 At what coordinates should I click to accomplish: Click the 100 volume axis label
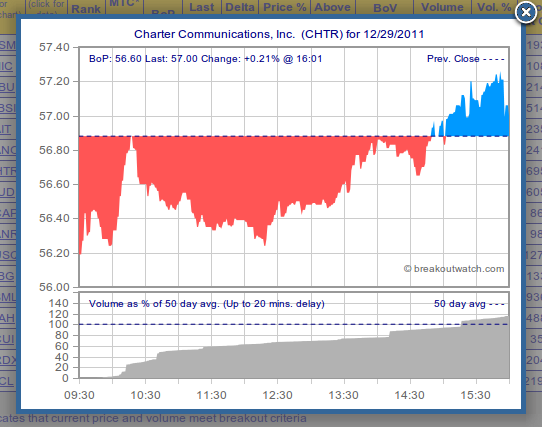(x=58, y=324)
